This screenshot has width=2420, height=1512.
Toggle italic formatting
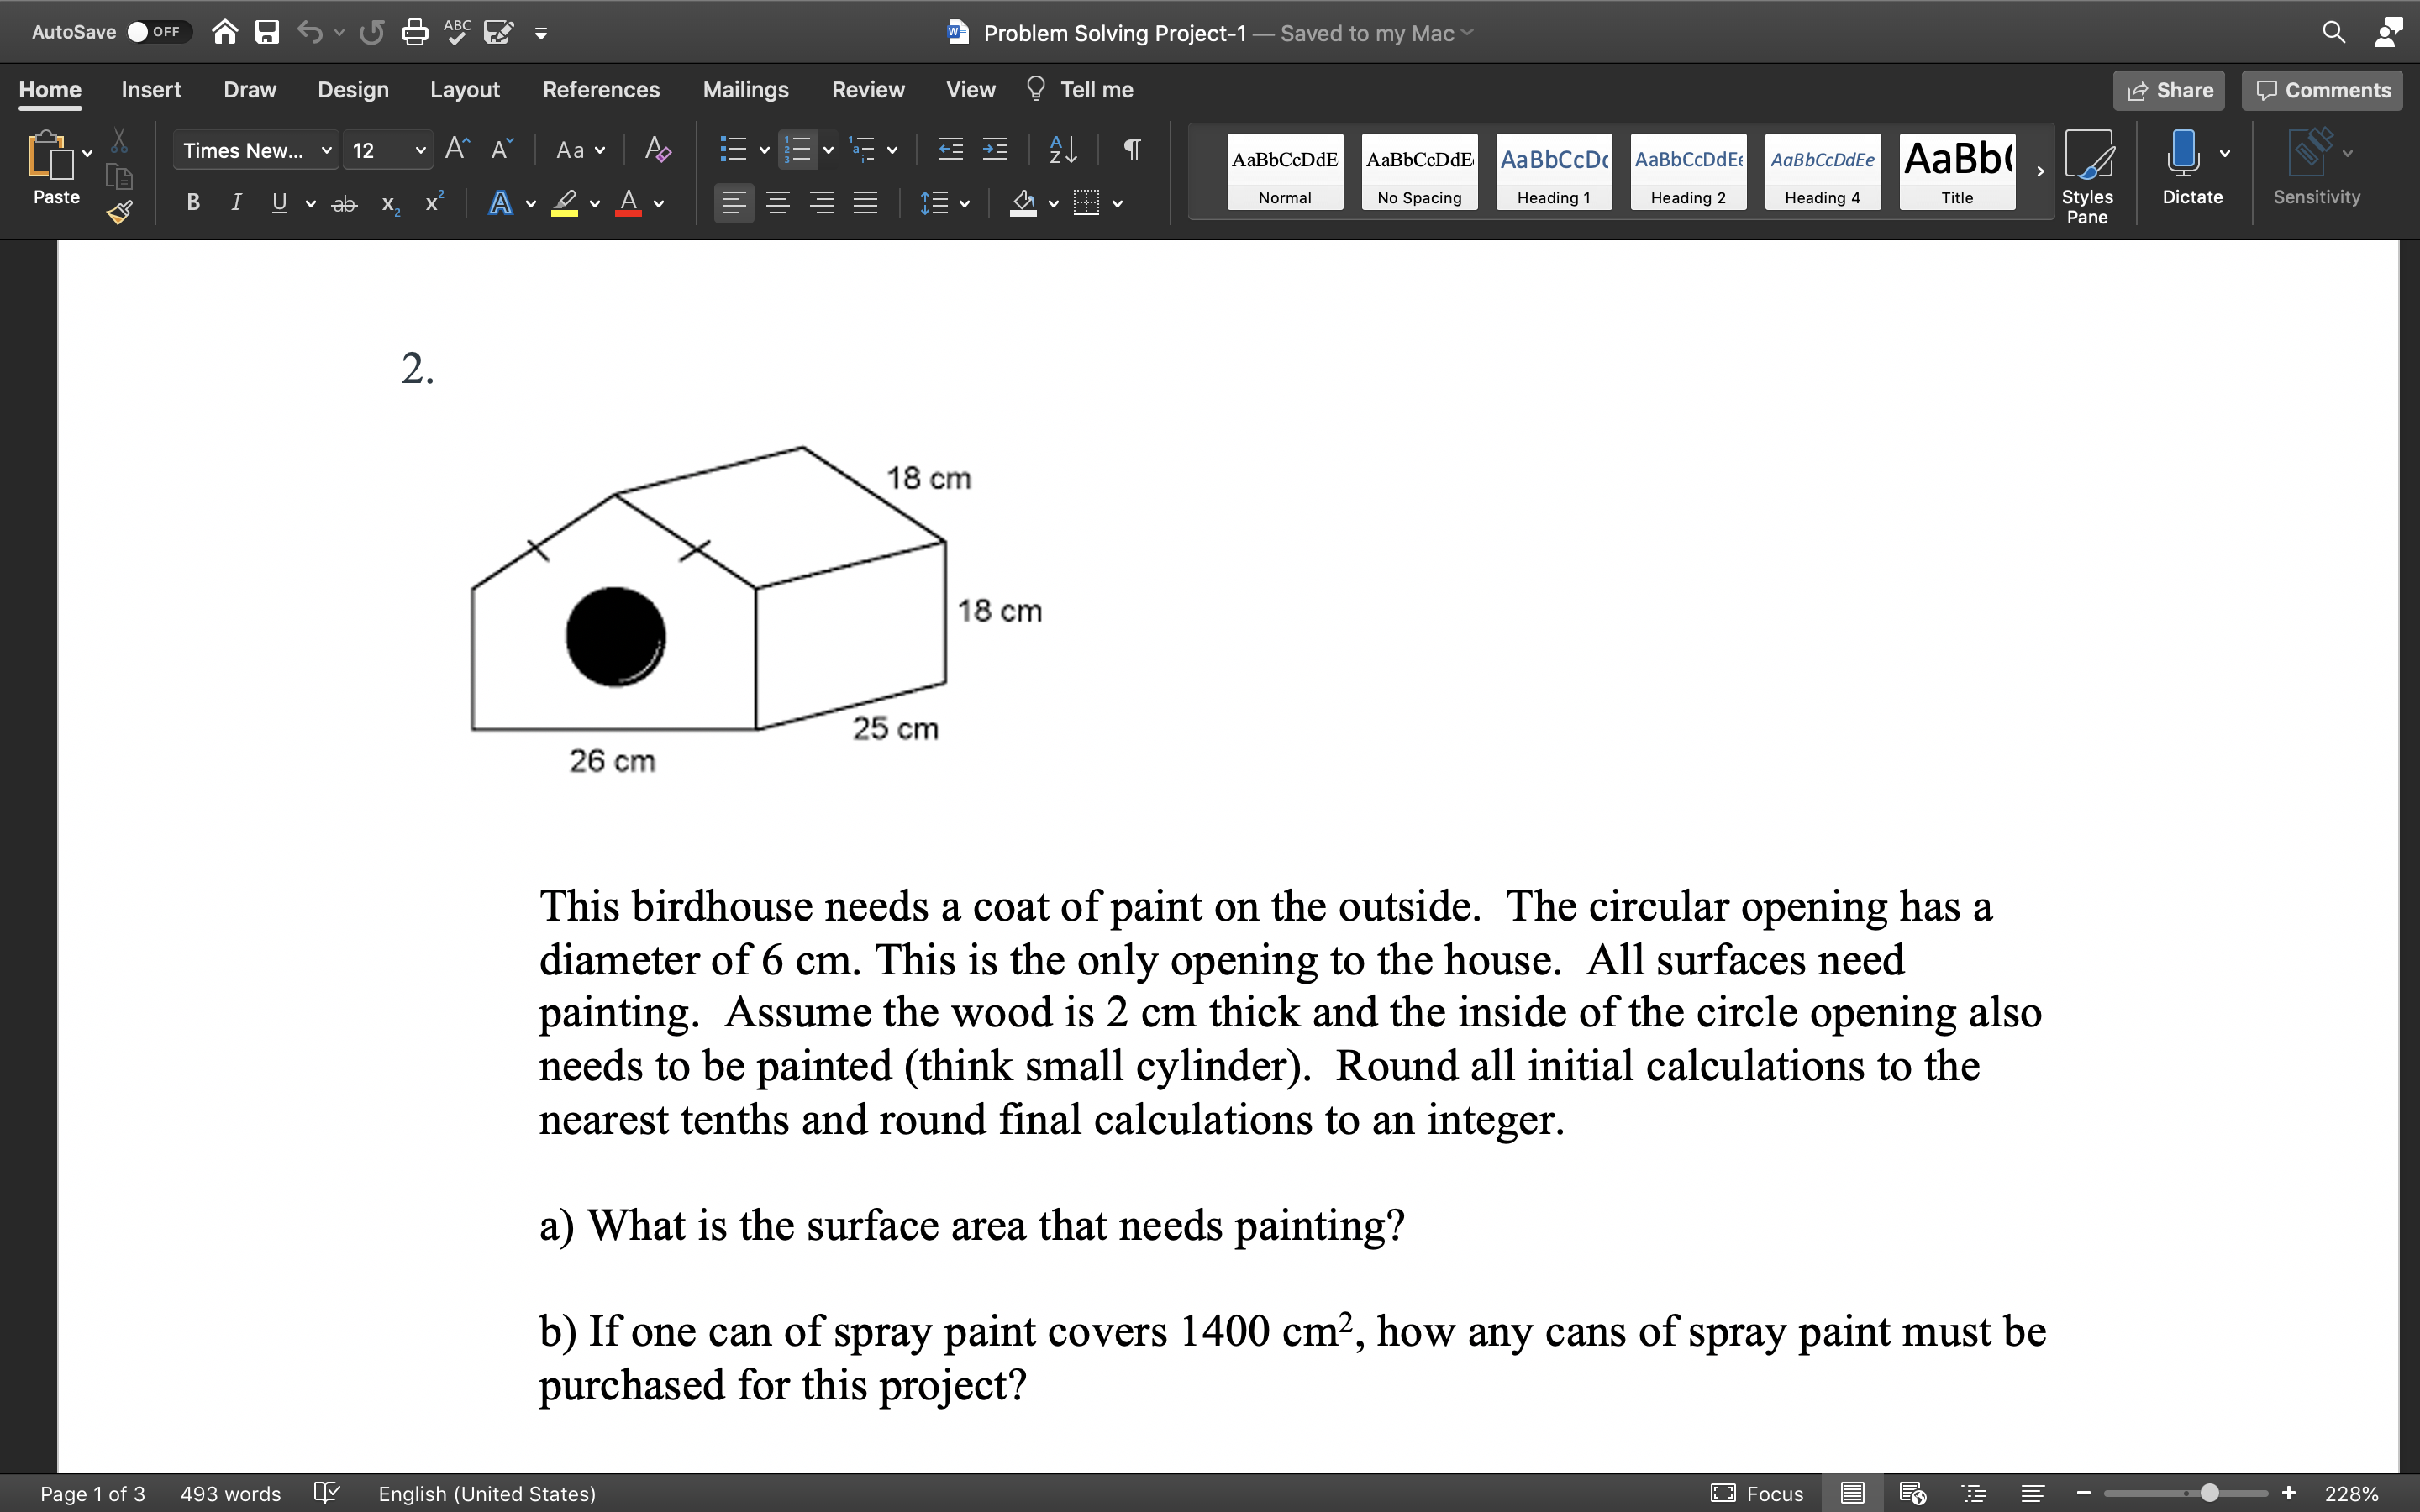point(236,203)
